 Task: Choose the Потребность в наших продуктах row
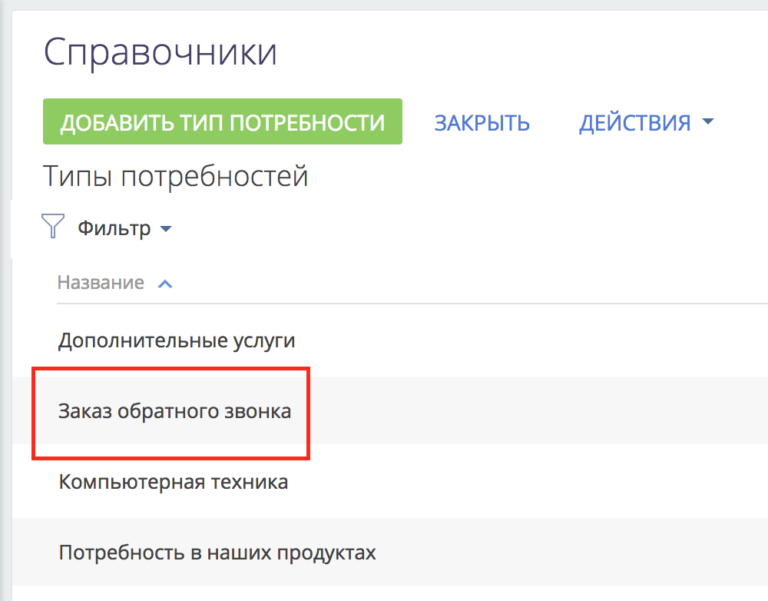390,552
